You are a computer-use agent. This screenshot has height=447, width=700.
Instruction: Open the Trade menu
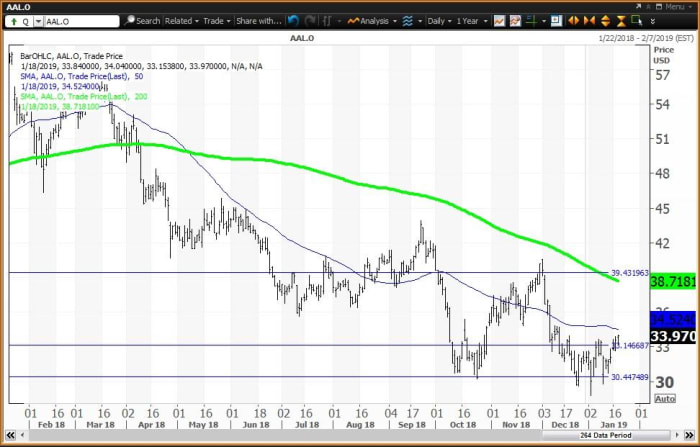tap(214, 20)
